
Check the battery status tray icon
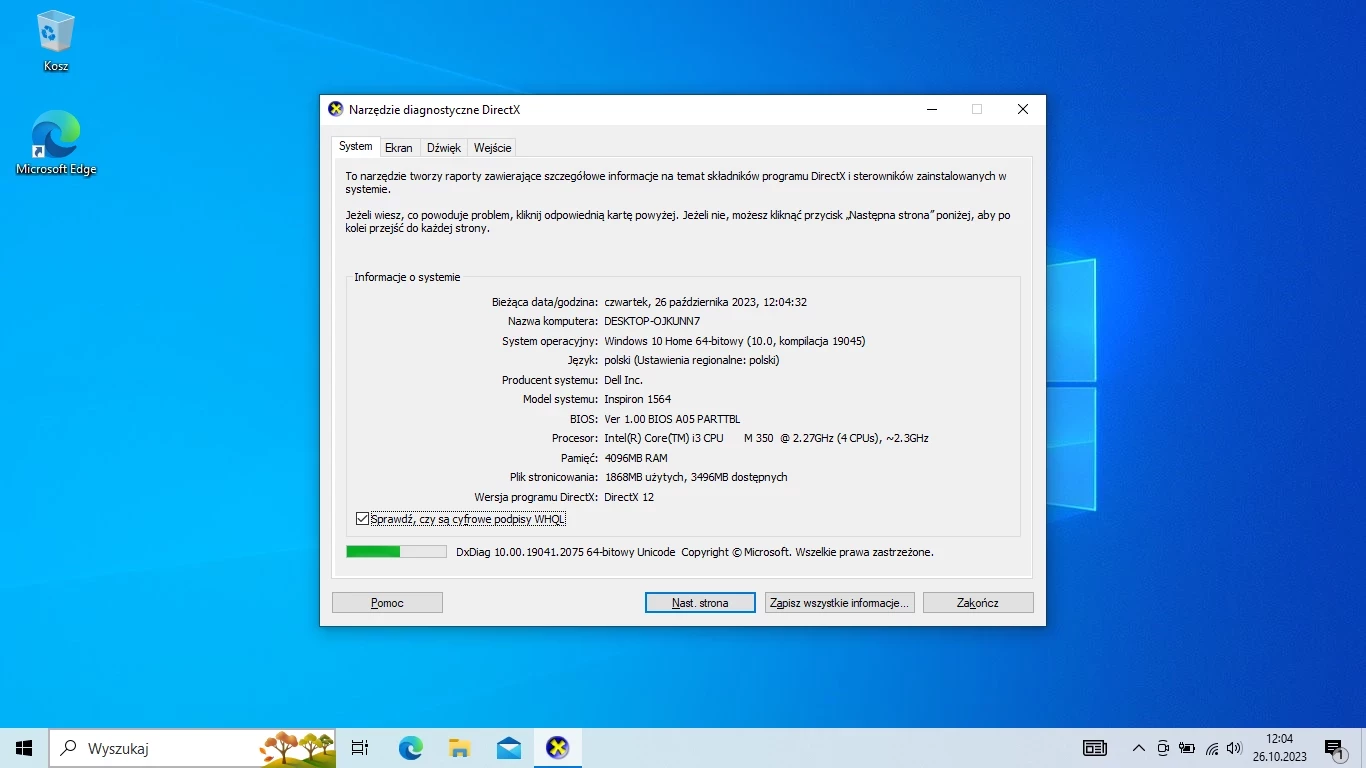pos(1187,748)
